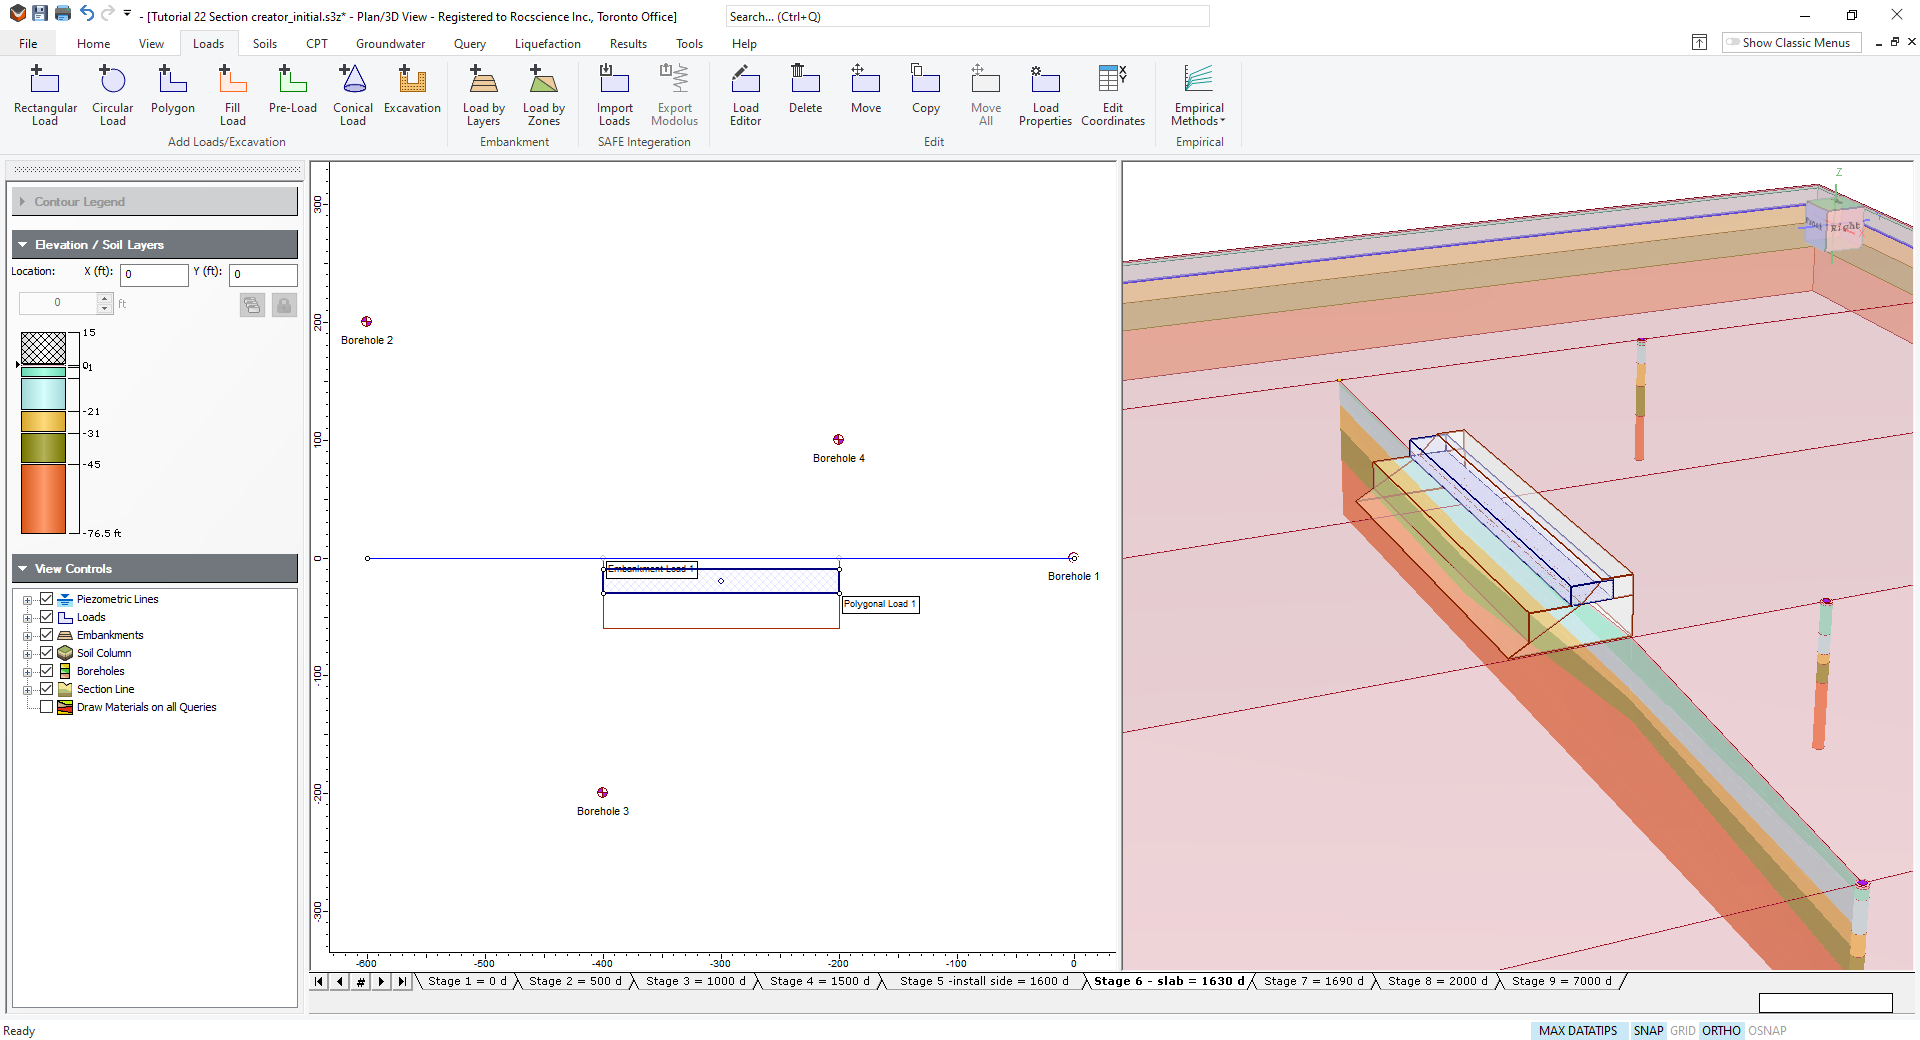Uncheck the Embankments visibility checkbox
The height and width of the screenshot is (1040, 1920).
point(46,634)
